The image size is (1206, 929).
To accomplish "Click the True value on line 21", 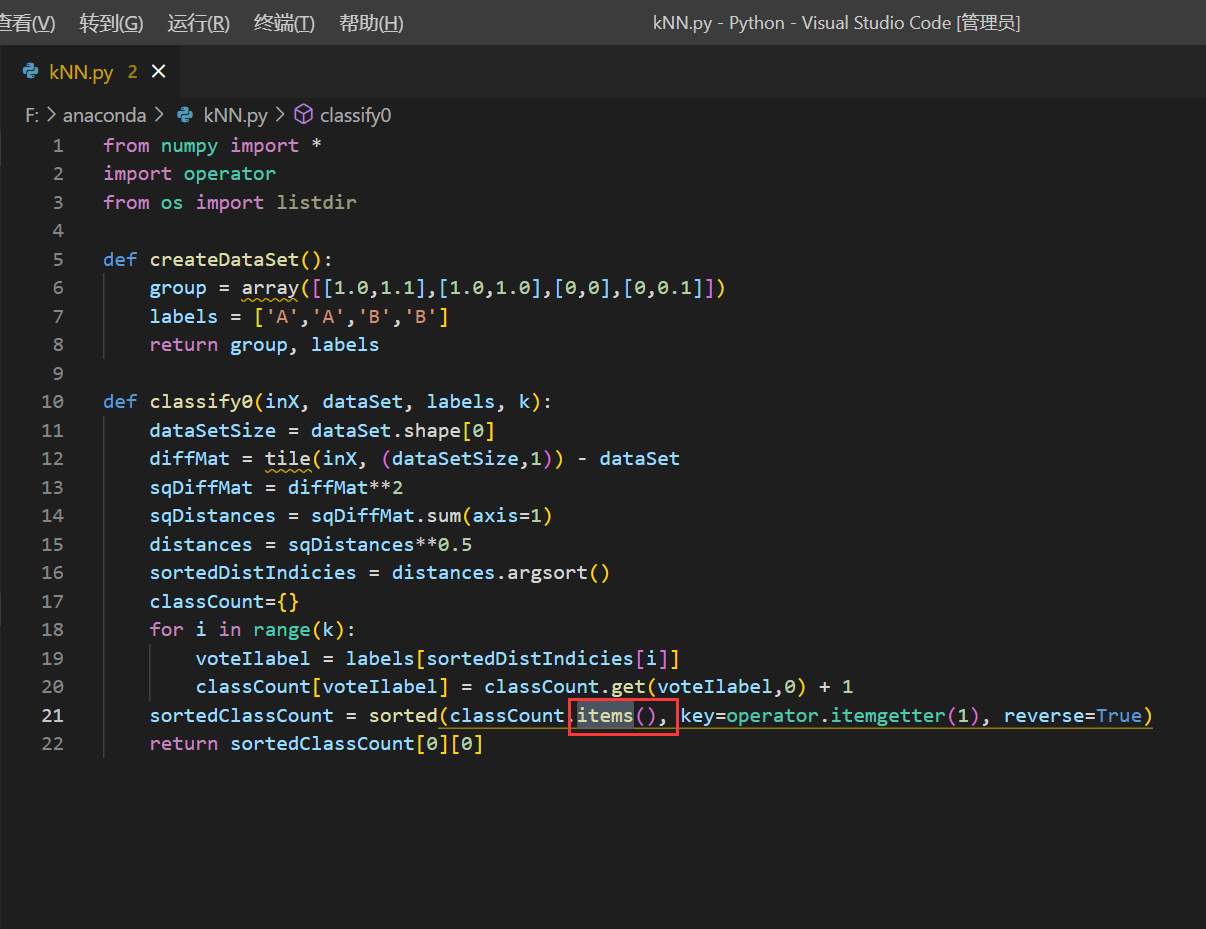I will (1119, 716).
